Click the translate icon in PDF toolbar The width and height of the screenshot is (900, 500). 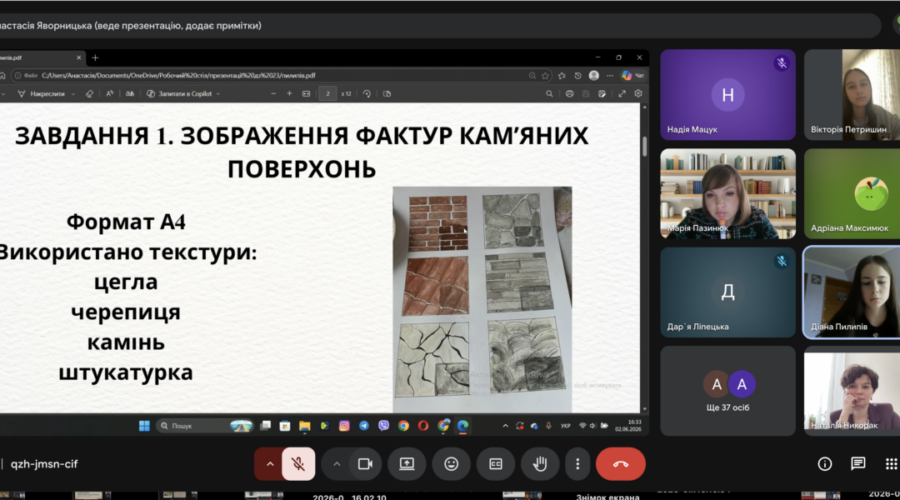click(x=130, y=94)
